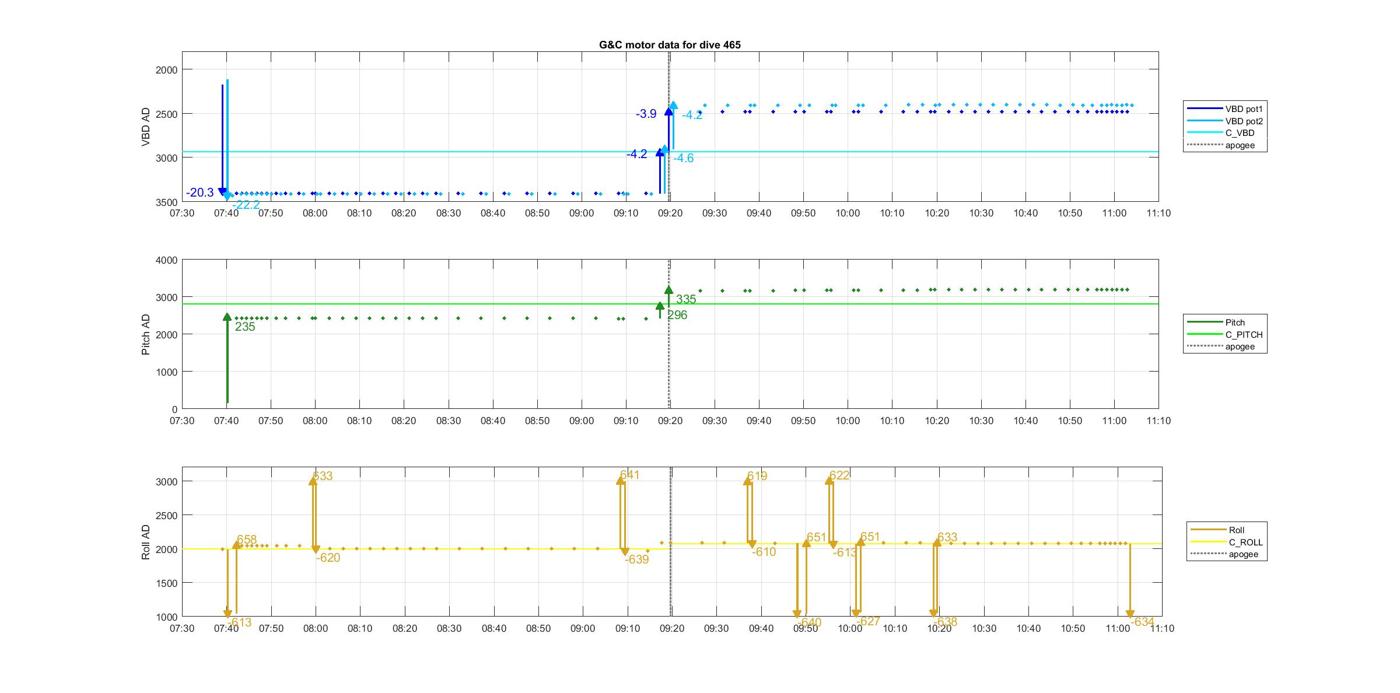Click the 296 label on Pitch plot
1400x693 pixels.
coord(677,315)
